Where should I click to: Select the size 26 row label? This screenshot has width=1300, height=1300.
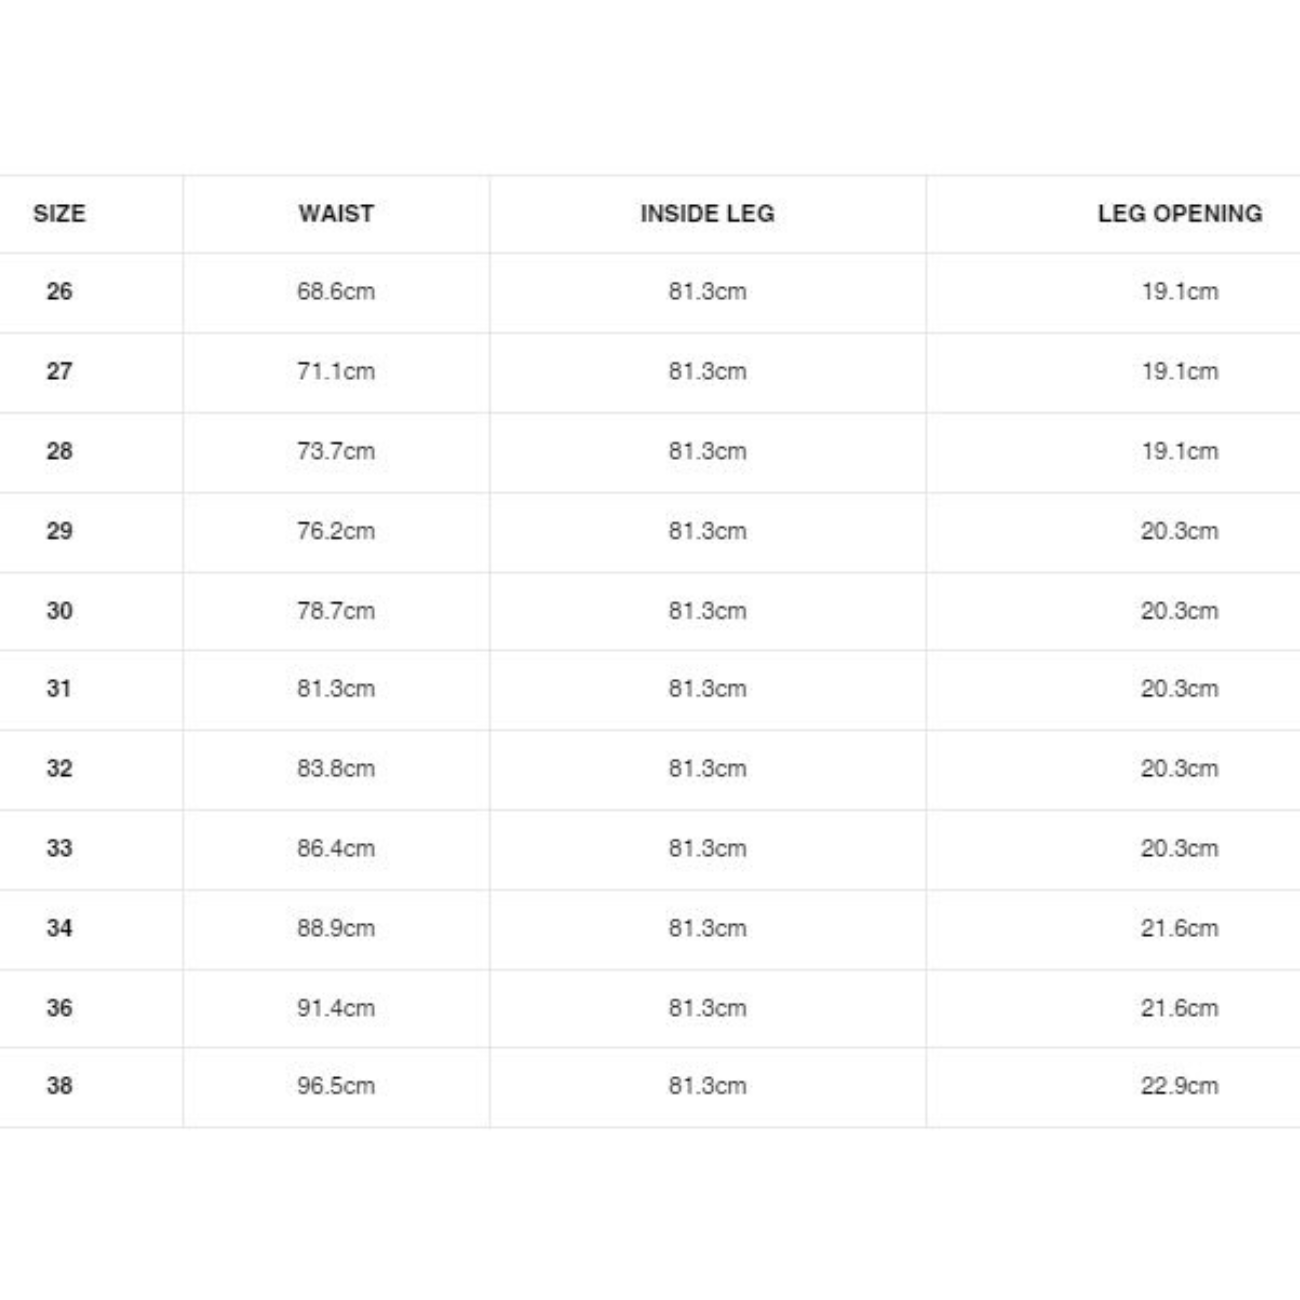(59, 292)
